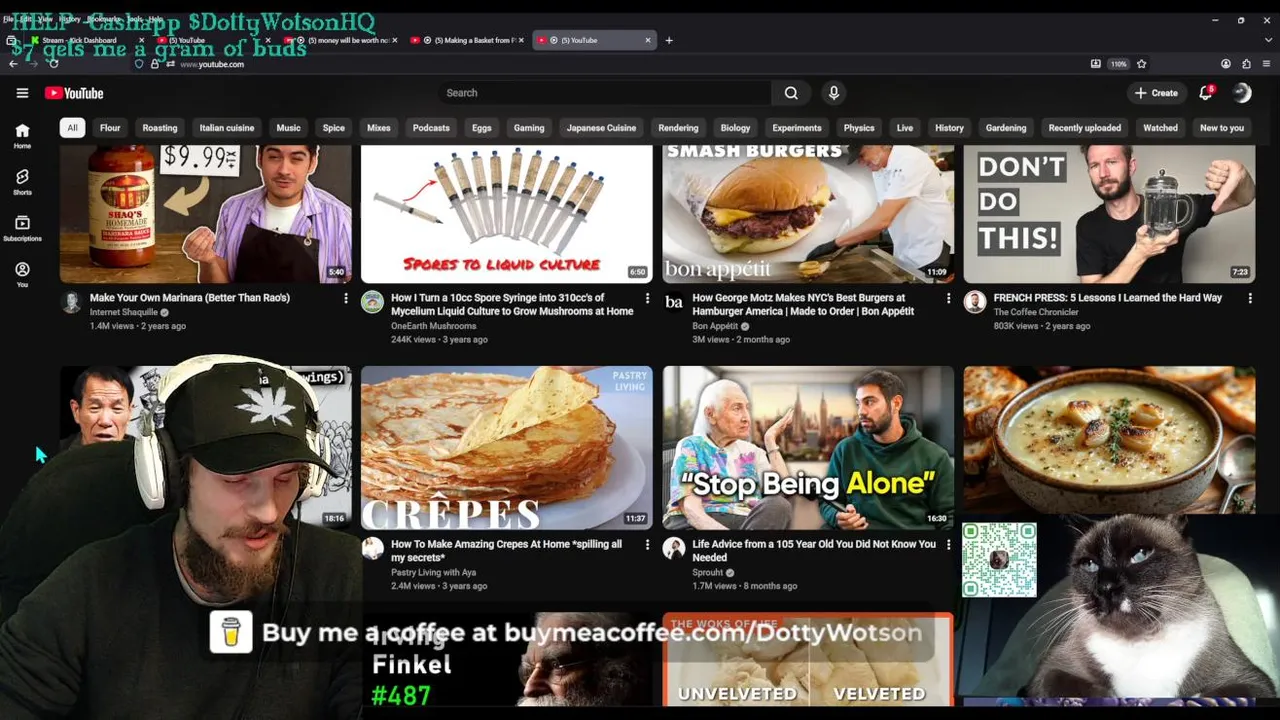Image resolution: width=1280 pixels, height=720 pixels.
Task: Open the Gardening filter chip
Action: coord(1006,128)
